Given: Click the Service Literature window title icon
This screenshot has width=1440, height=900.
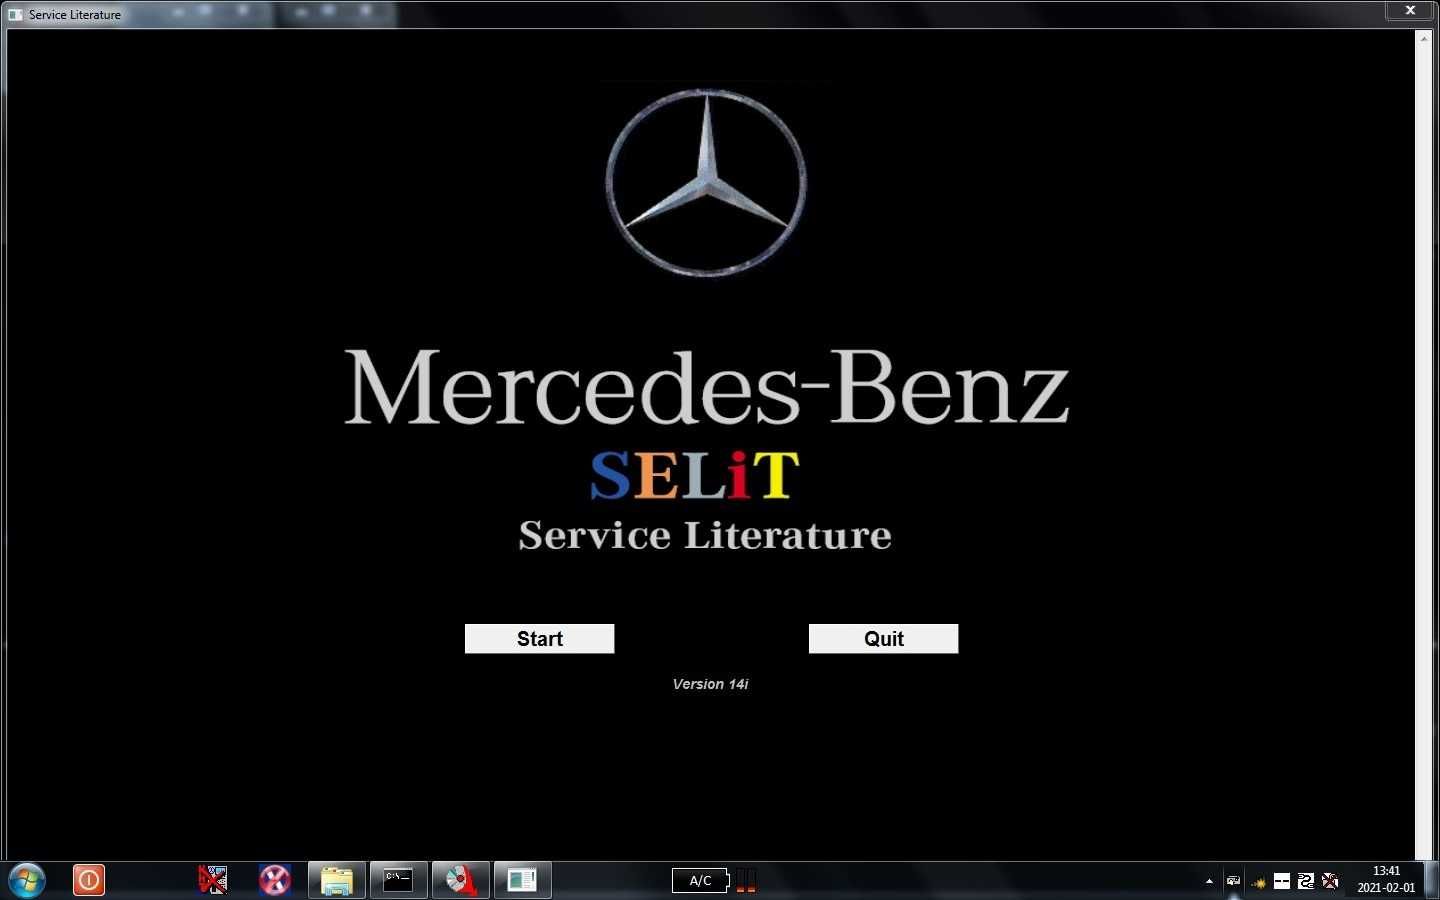Looking at the screenshot, I should coord(15,14).
